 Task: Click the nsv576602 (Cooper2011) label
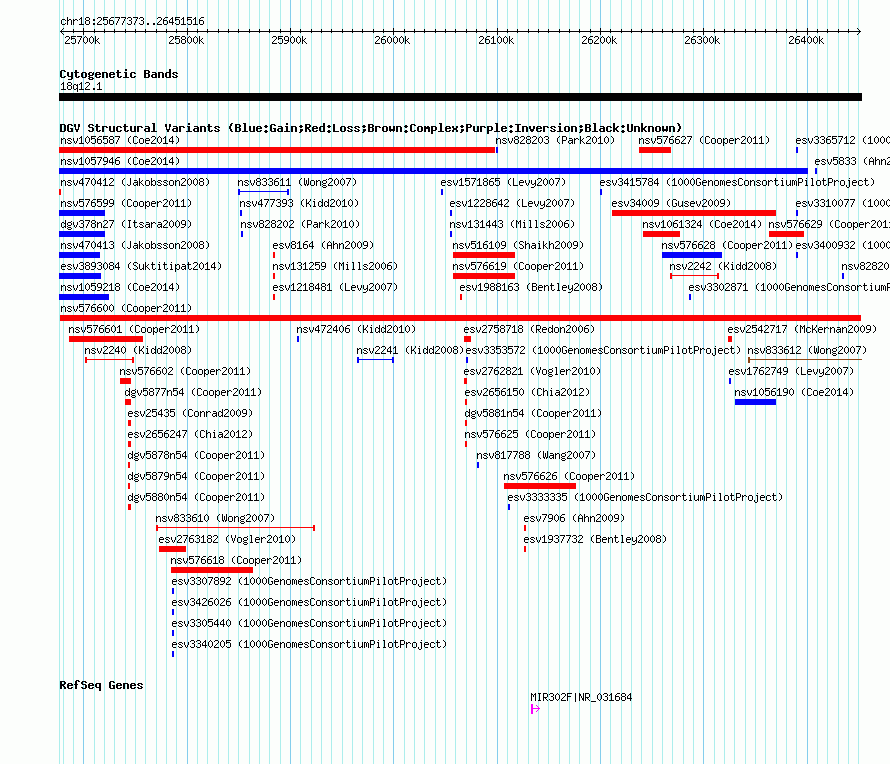(x=185, y=371)
